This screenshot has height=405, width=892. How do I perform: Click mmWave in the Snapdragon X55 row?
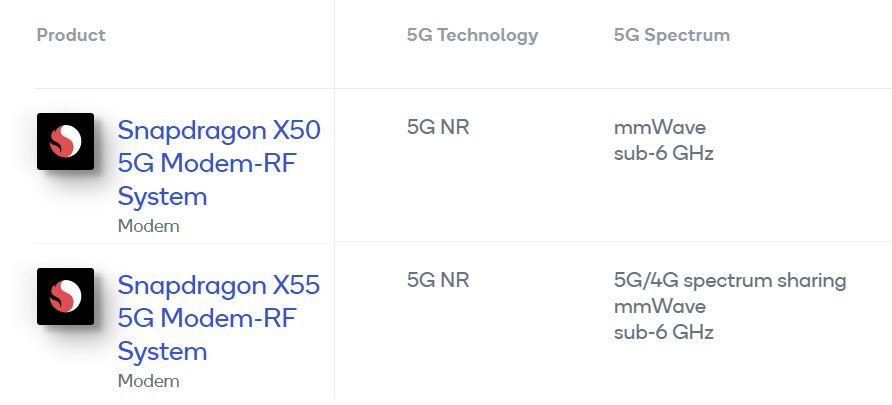point(660,307)
